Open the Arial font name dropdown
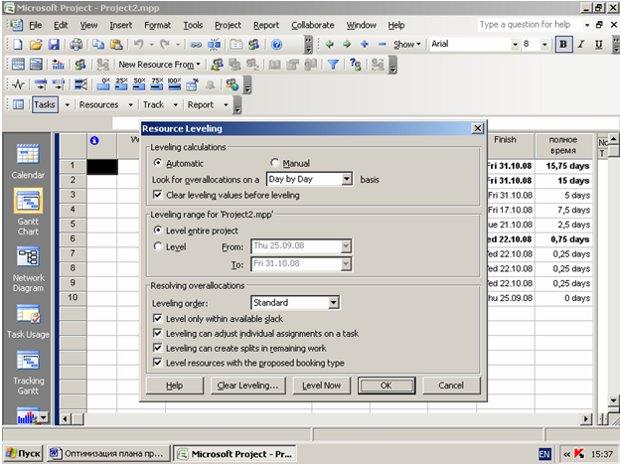Screen dimensions: 620x464 tap(515, 44)
